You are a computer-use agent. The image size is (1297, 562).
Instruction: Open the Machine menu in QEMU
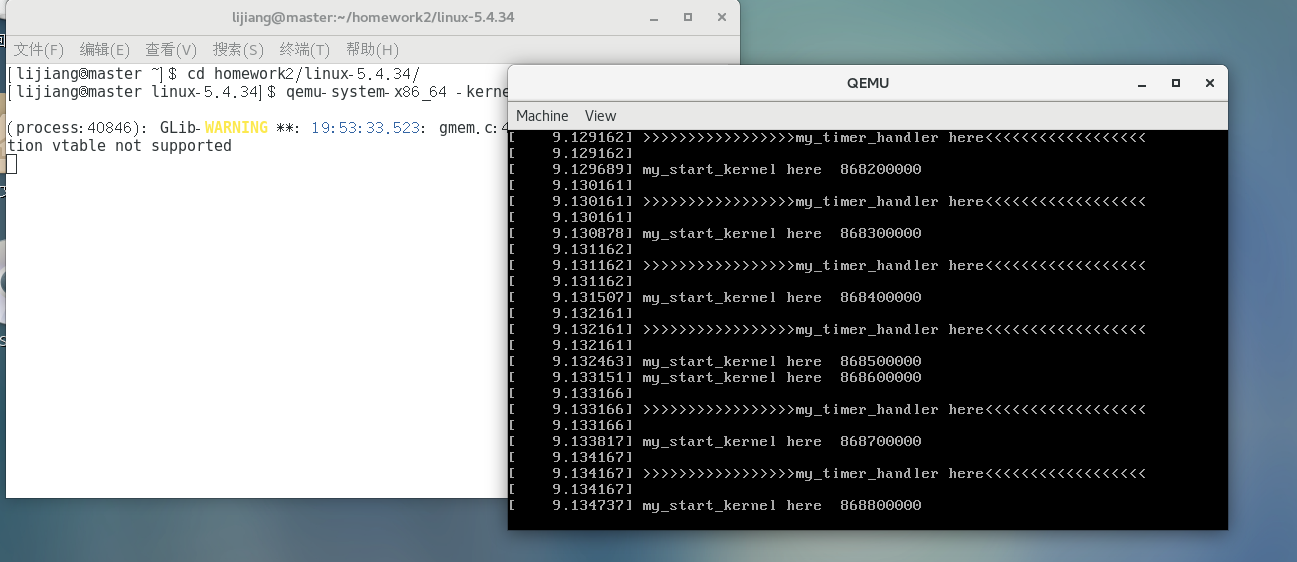(542, 116)
